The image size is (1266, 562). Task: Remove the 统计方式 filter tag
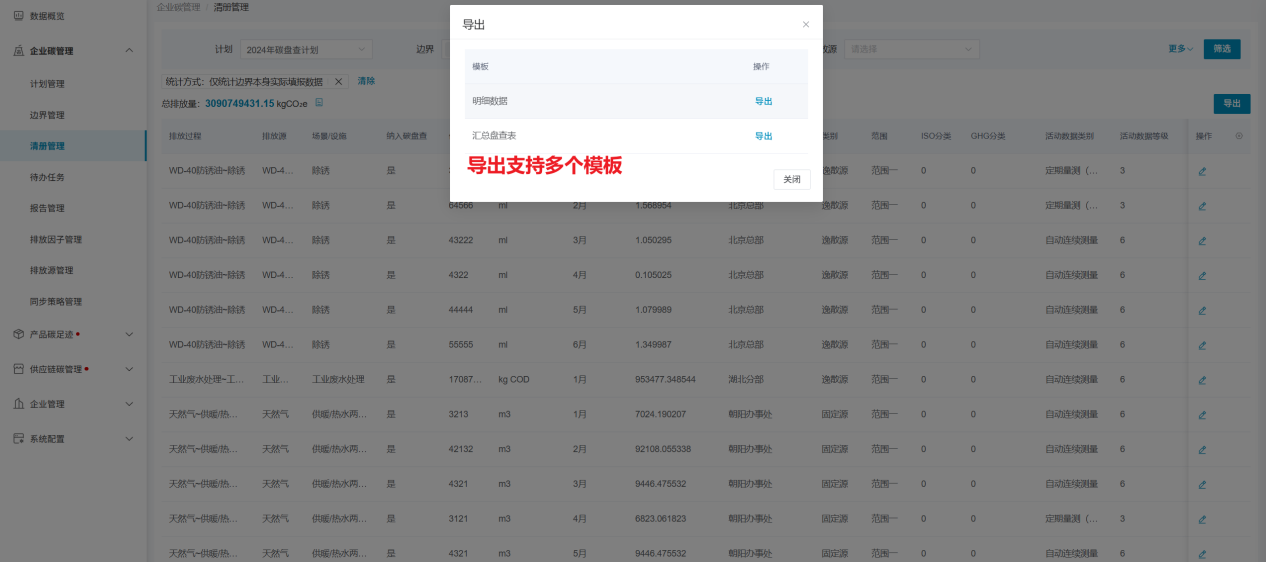(x=338, y=82)
